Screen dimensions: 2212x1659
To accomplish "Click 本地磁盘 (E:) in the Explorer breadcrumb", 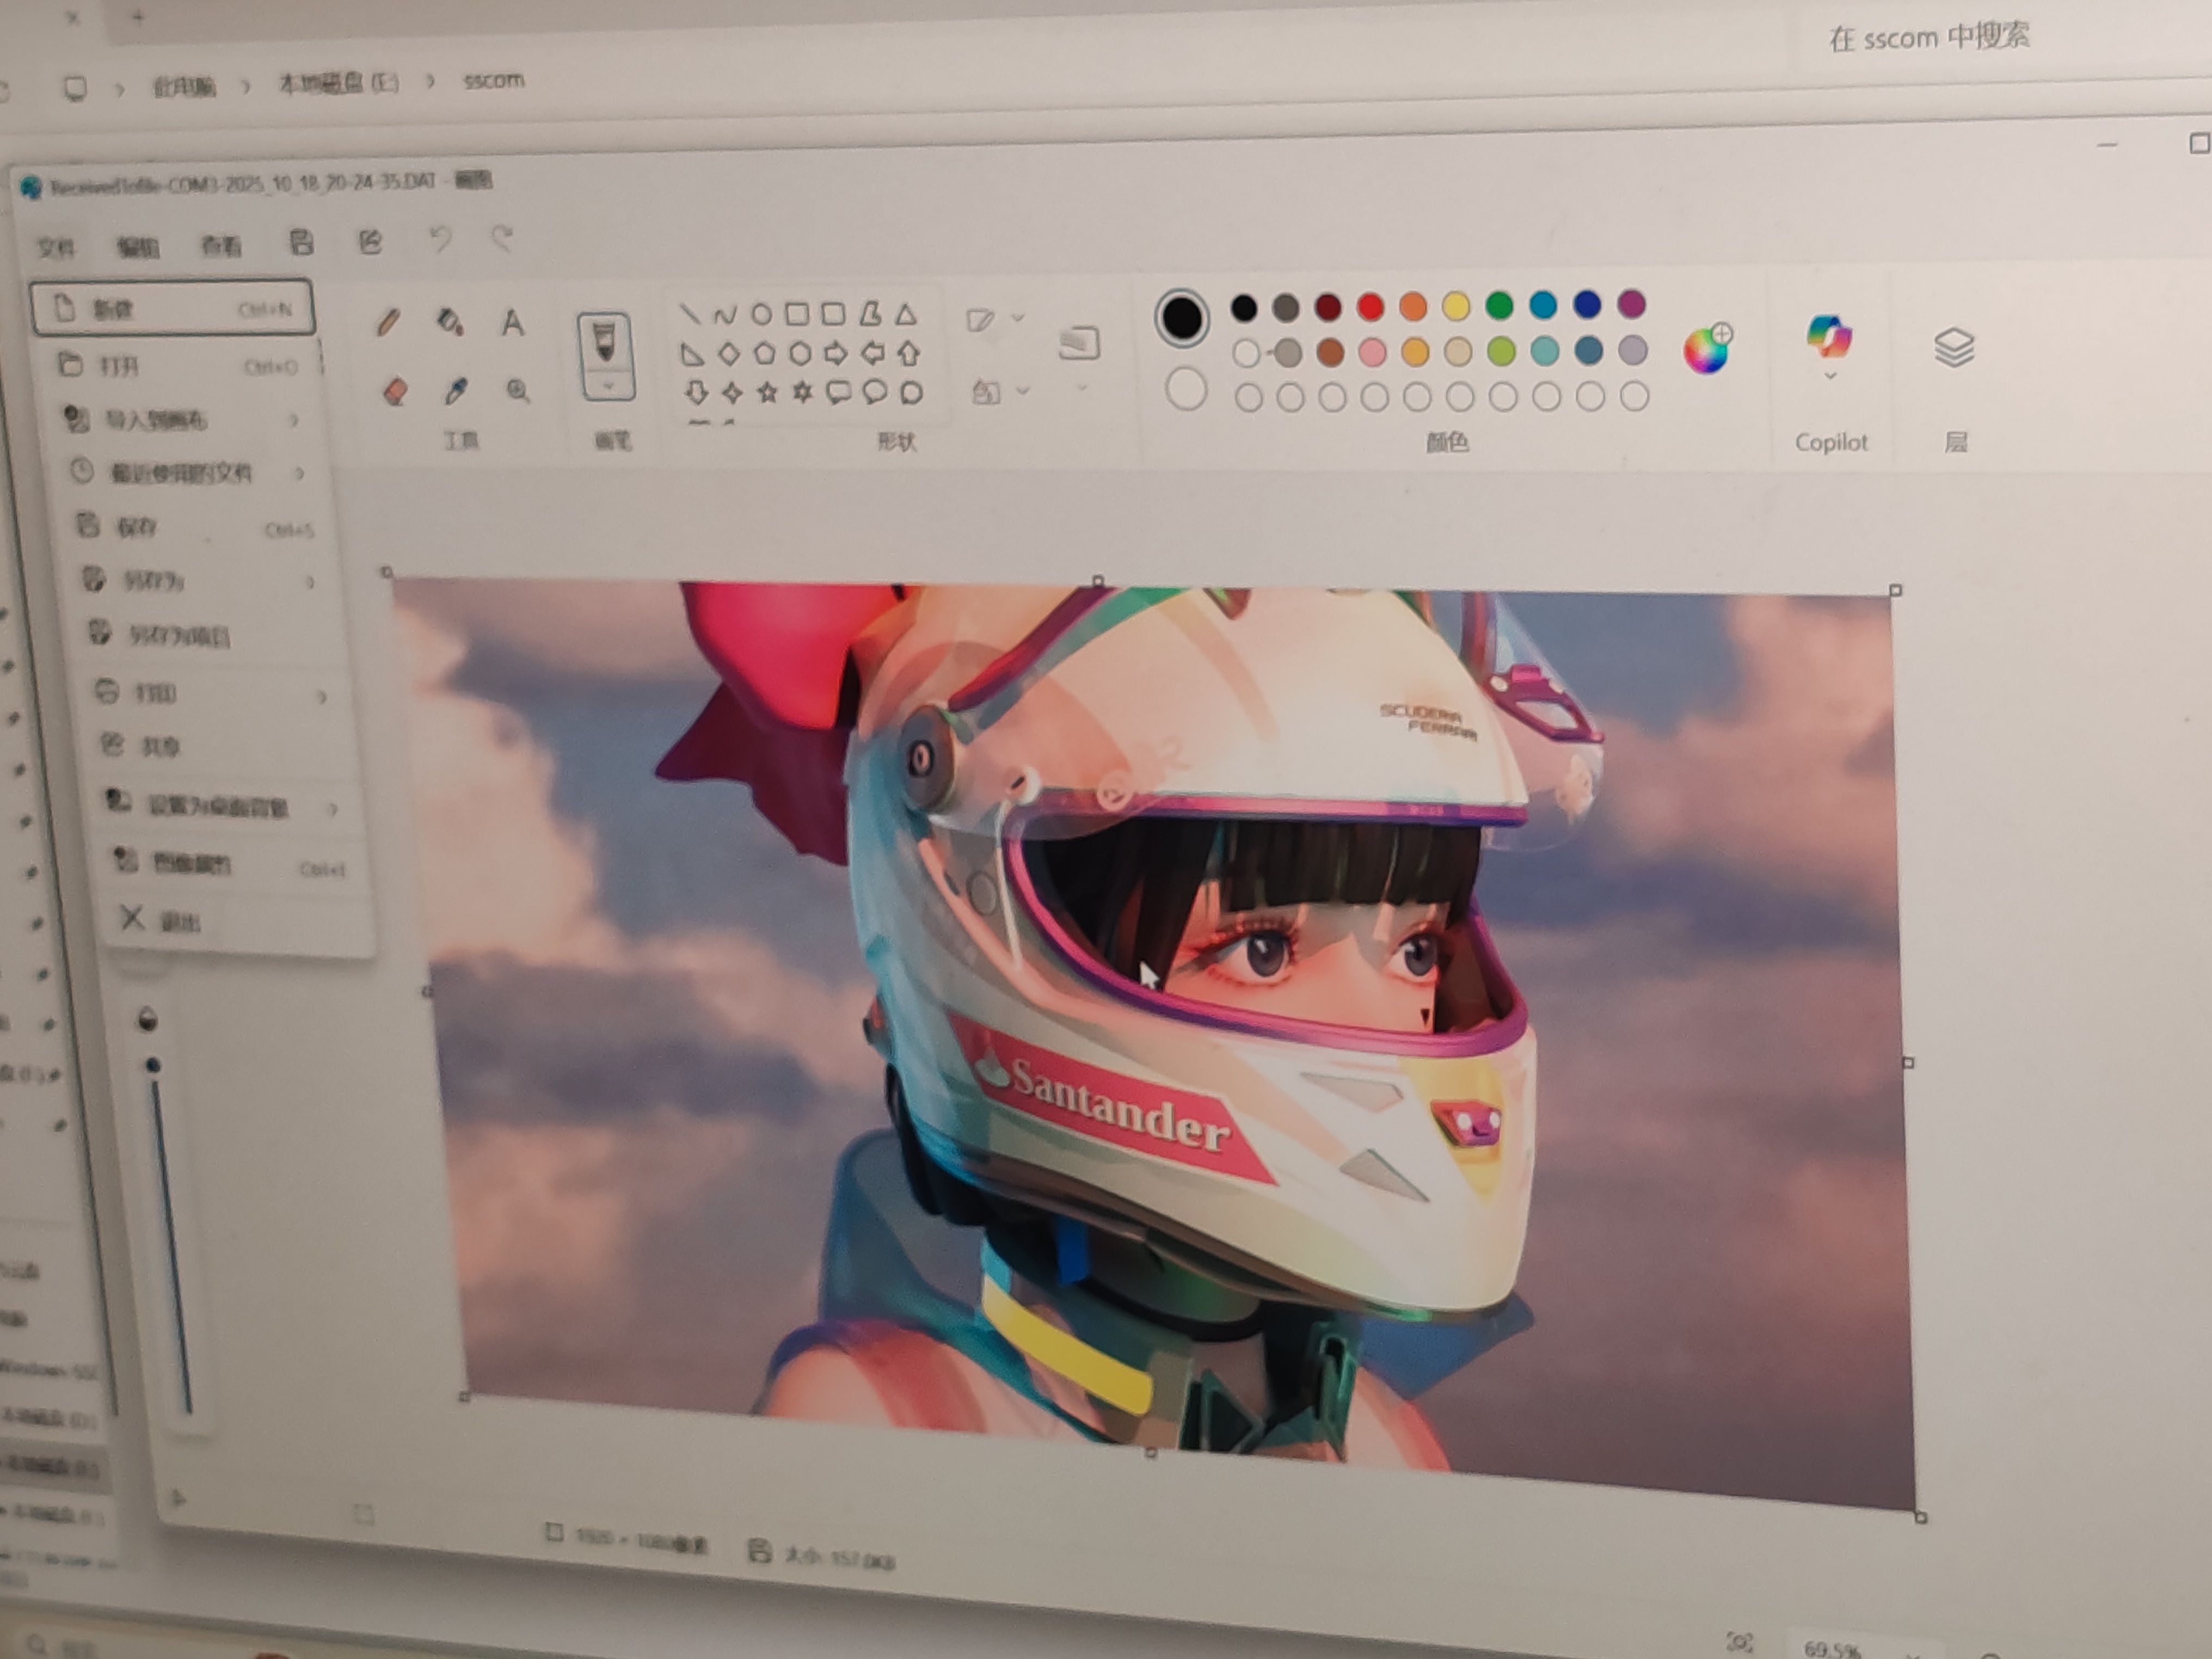I will 339,83.
